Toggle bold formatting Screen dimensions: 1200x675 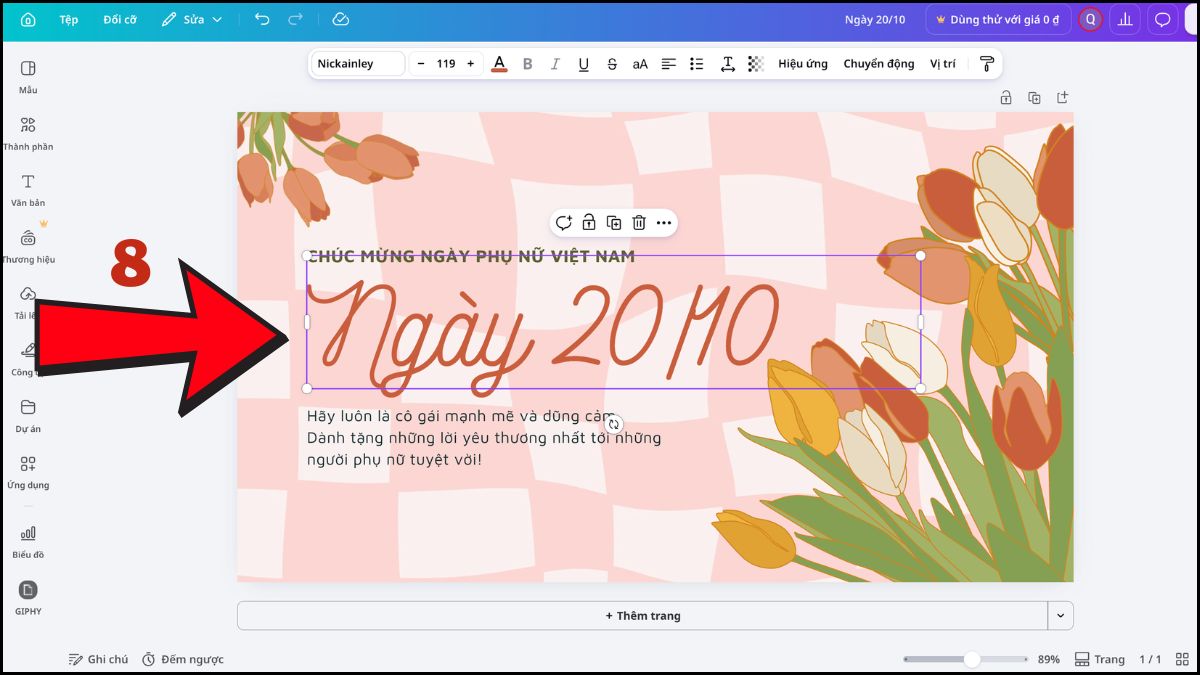[x=528, y=64]
